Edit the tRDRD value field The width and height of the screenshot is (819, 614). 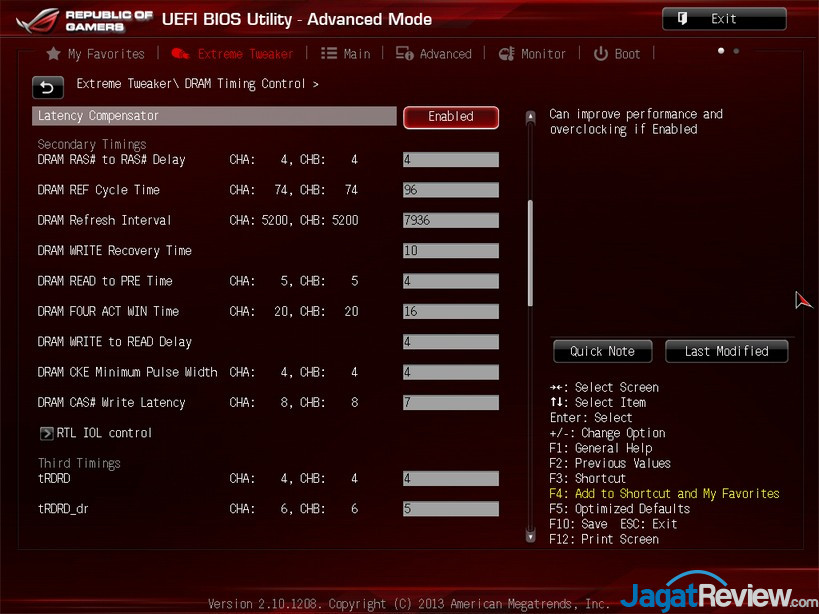coord(451,479)
